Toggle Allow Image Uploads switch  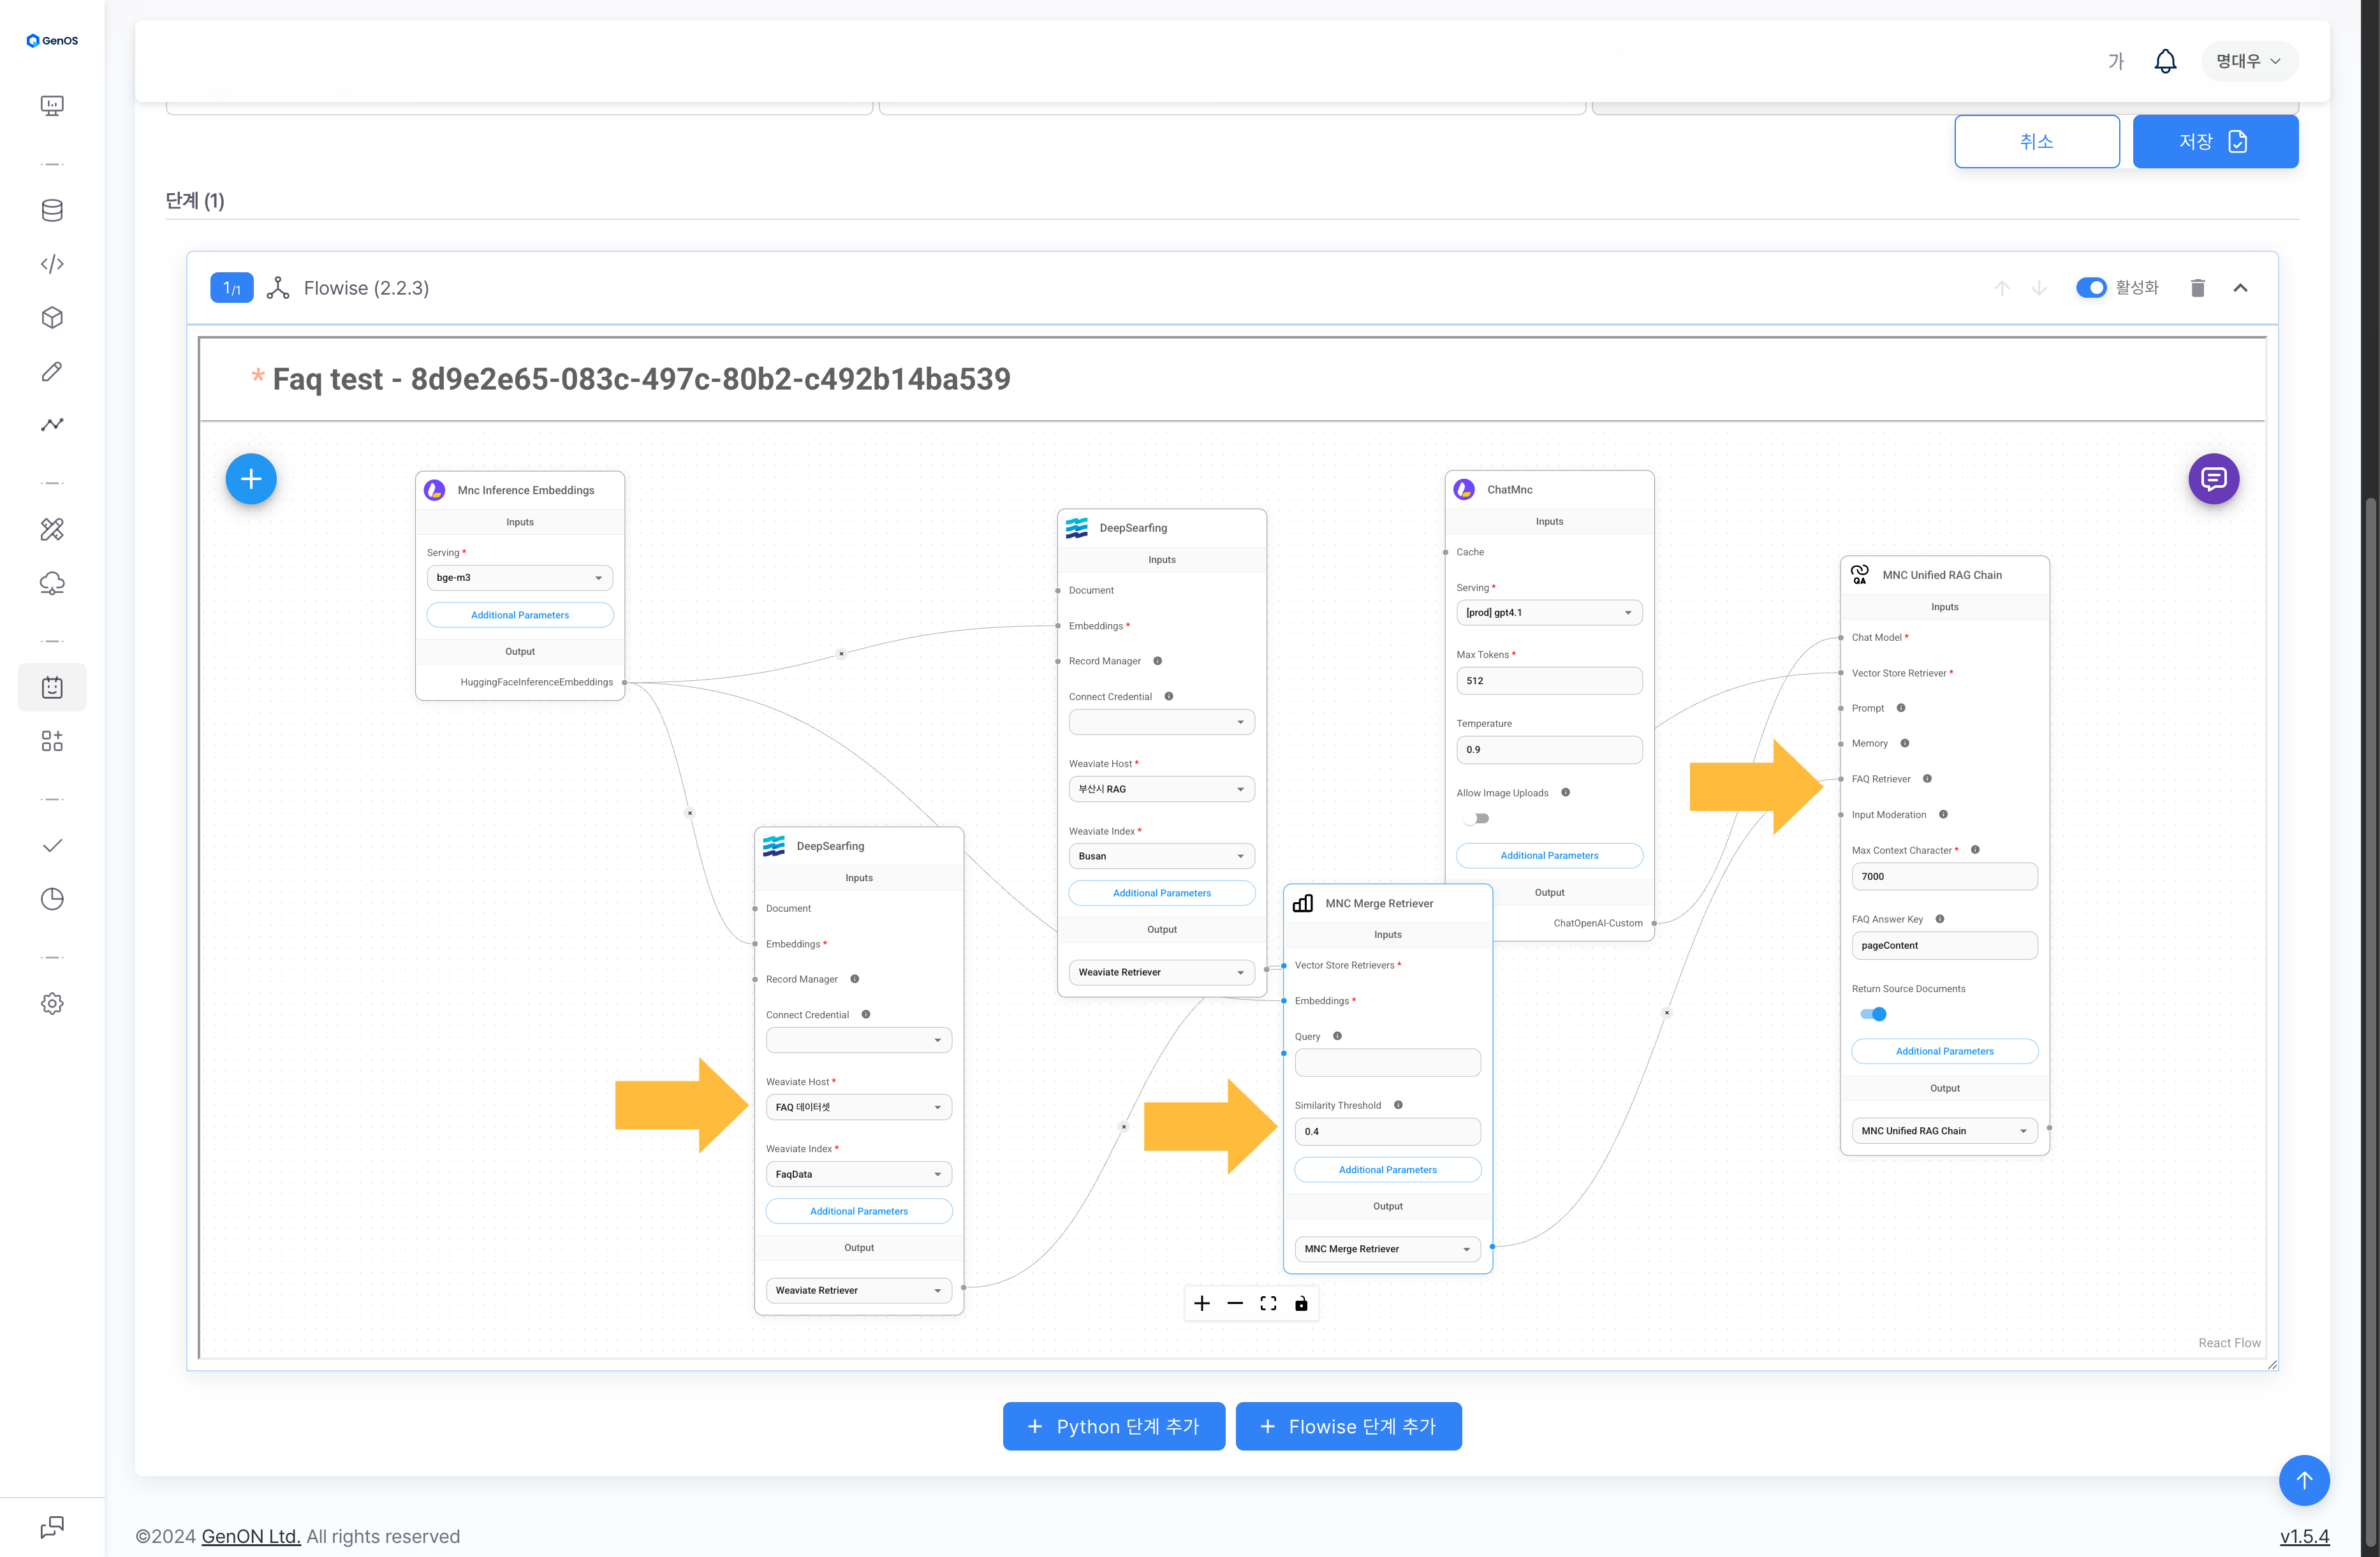(x=1477, y=819)
